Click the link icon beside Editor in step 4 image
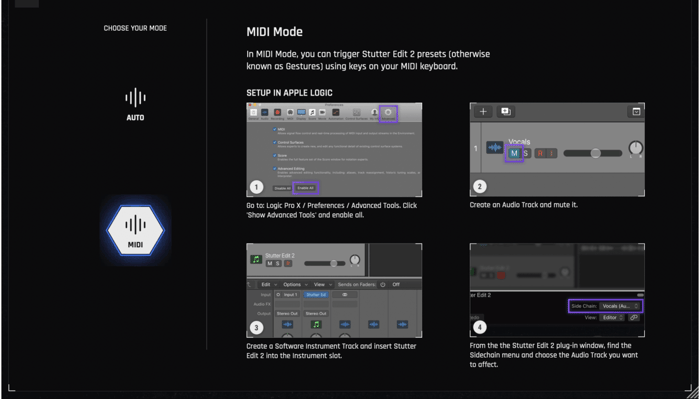This screenshot has height=399, width=700. click(x=633, y=318)
